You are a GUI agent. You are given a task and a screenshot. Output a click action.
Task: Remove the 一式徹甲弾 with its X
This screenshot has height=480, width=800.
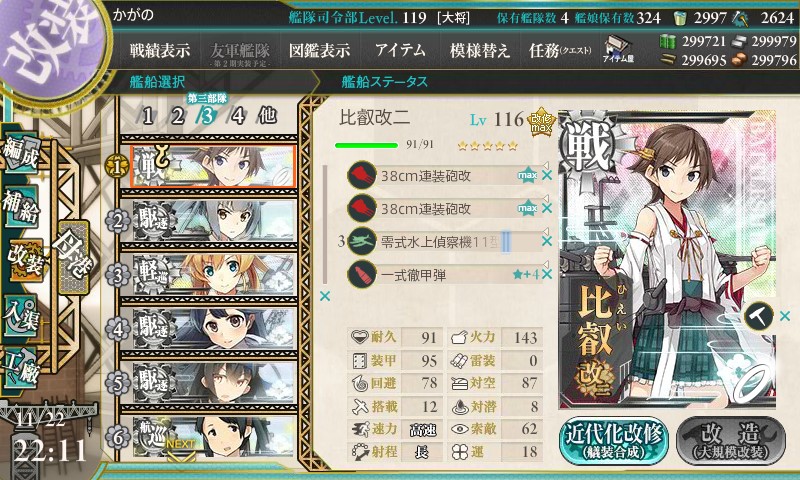point(547,274)
